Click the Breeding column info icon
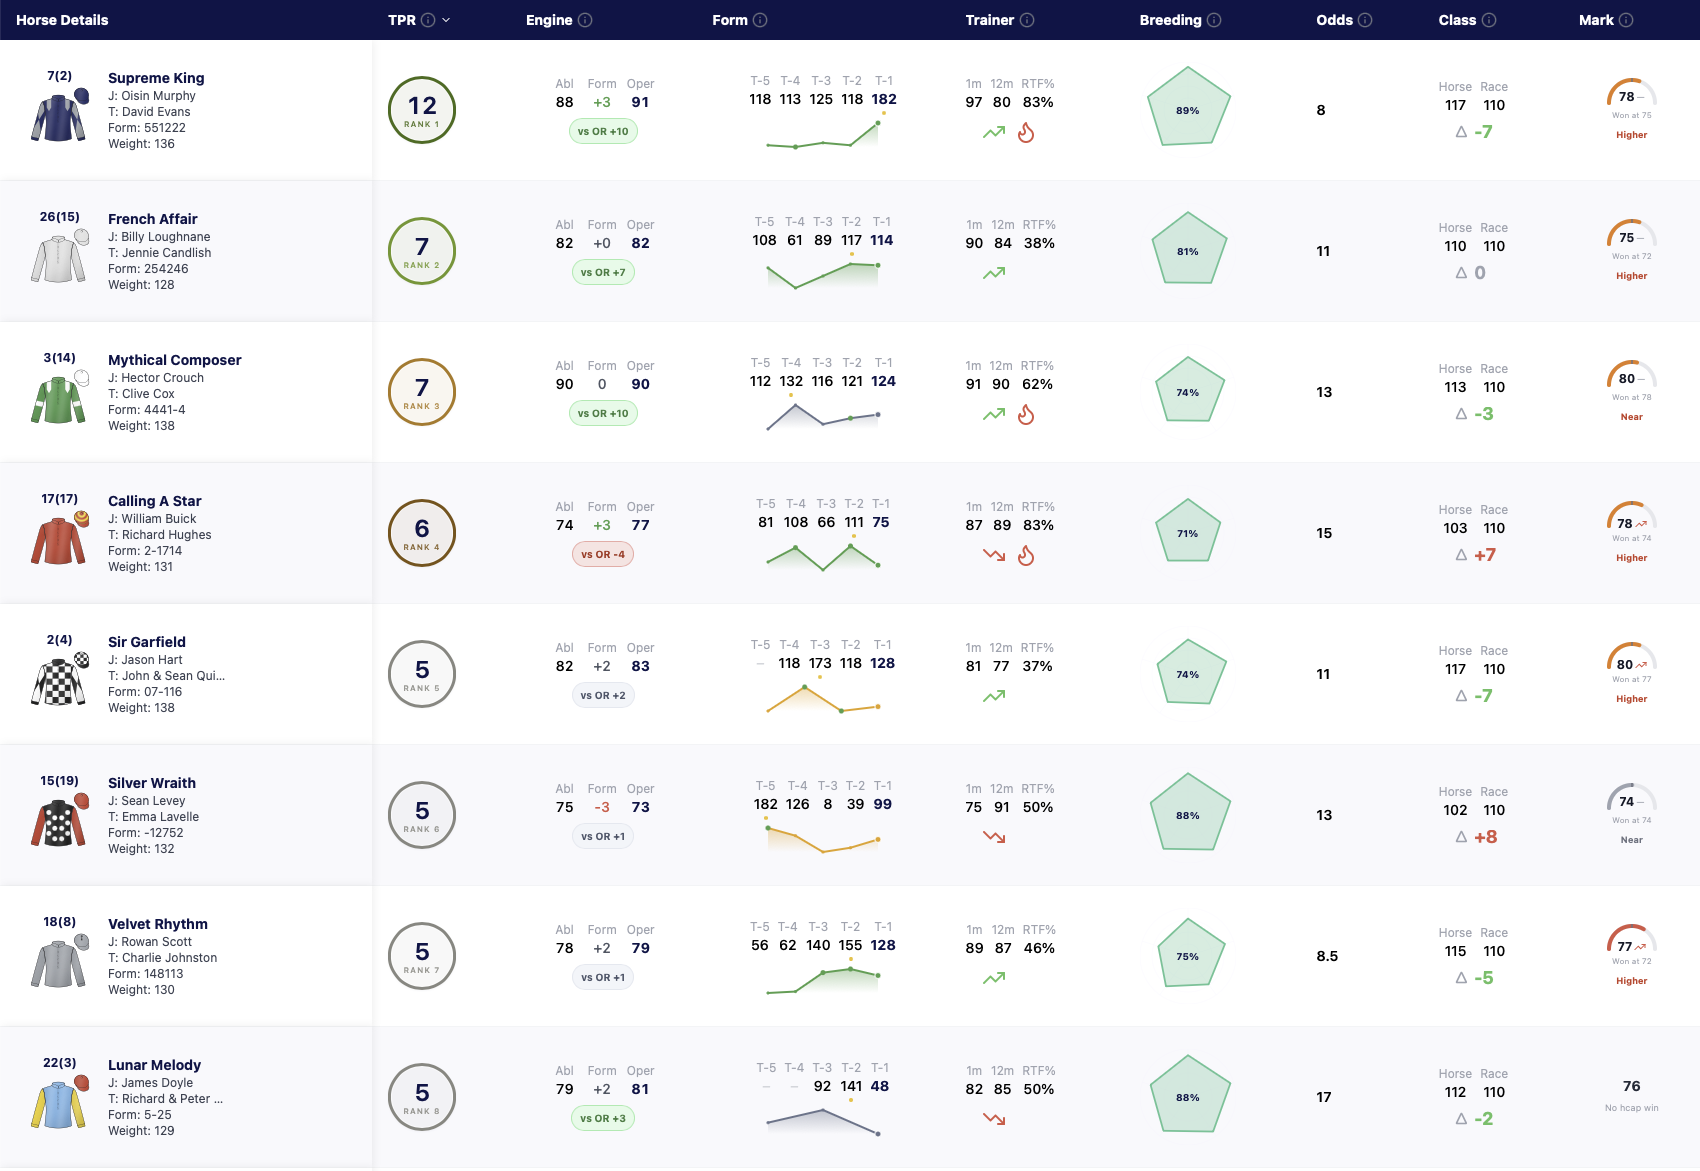The image size is (1700, 1171). pyautogui.click(x=1214, y=20)
